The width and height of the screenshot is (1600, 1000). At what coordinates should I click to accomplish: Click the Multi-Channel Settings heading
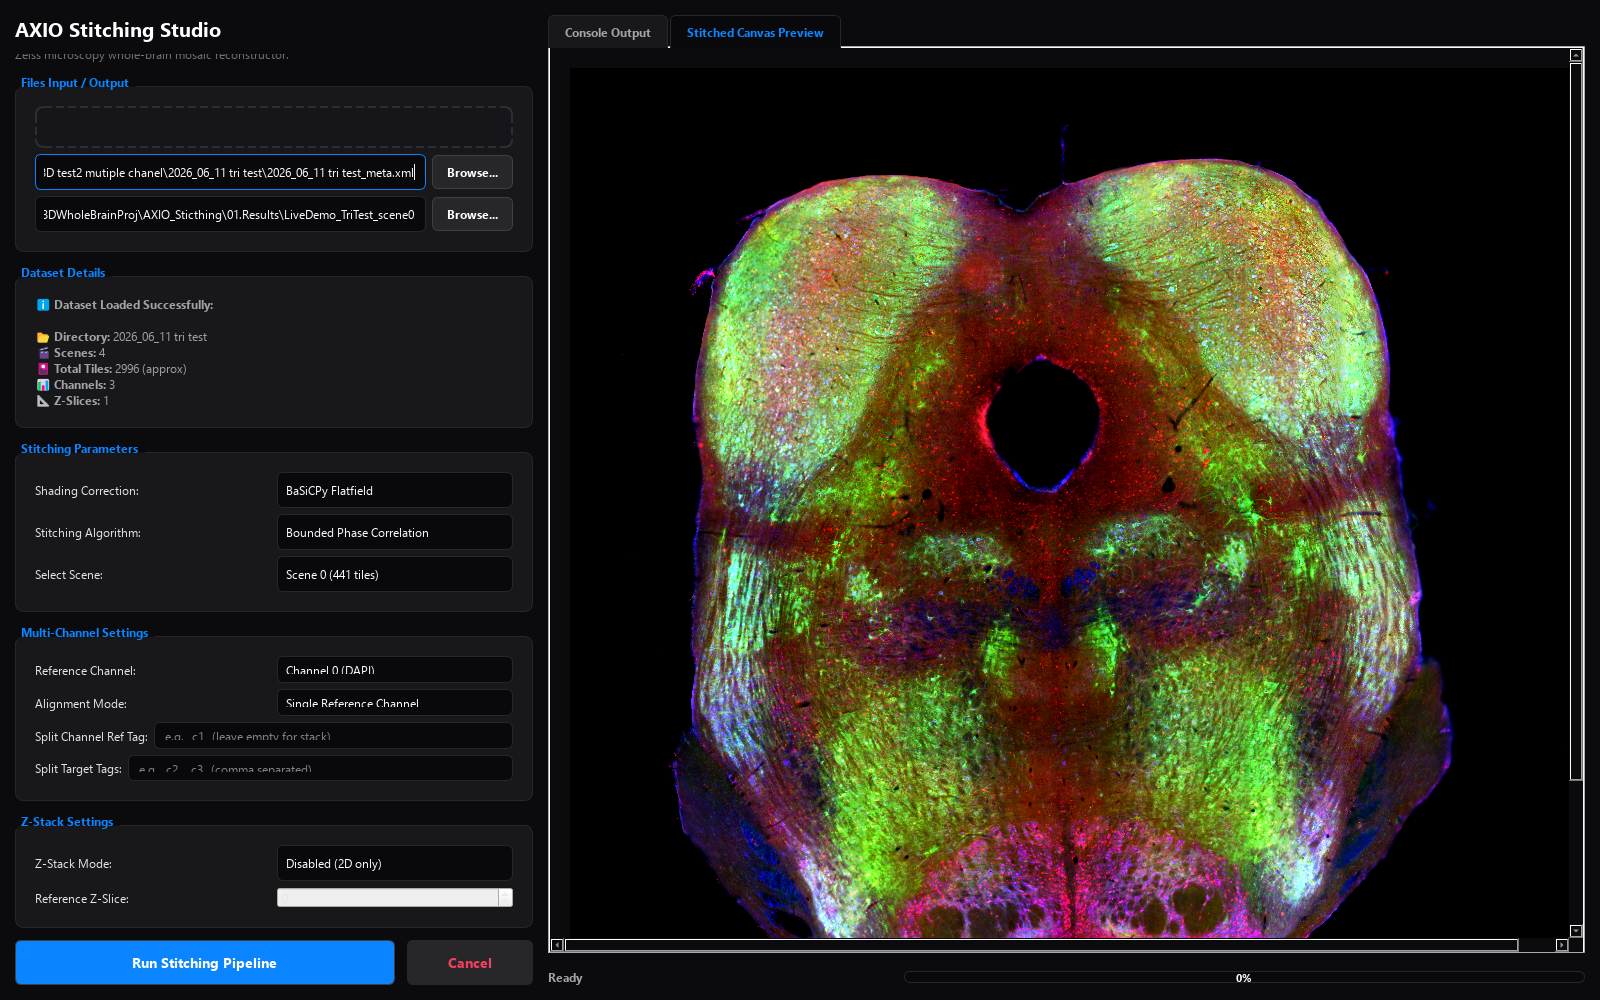pyautogui.click(x=84, y=633)
